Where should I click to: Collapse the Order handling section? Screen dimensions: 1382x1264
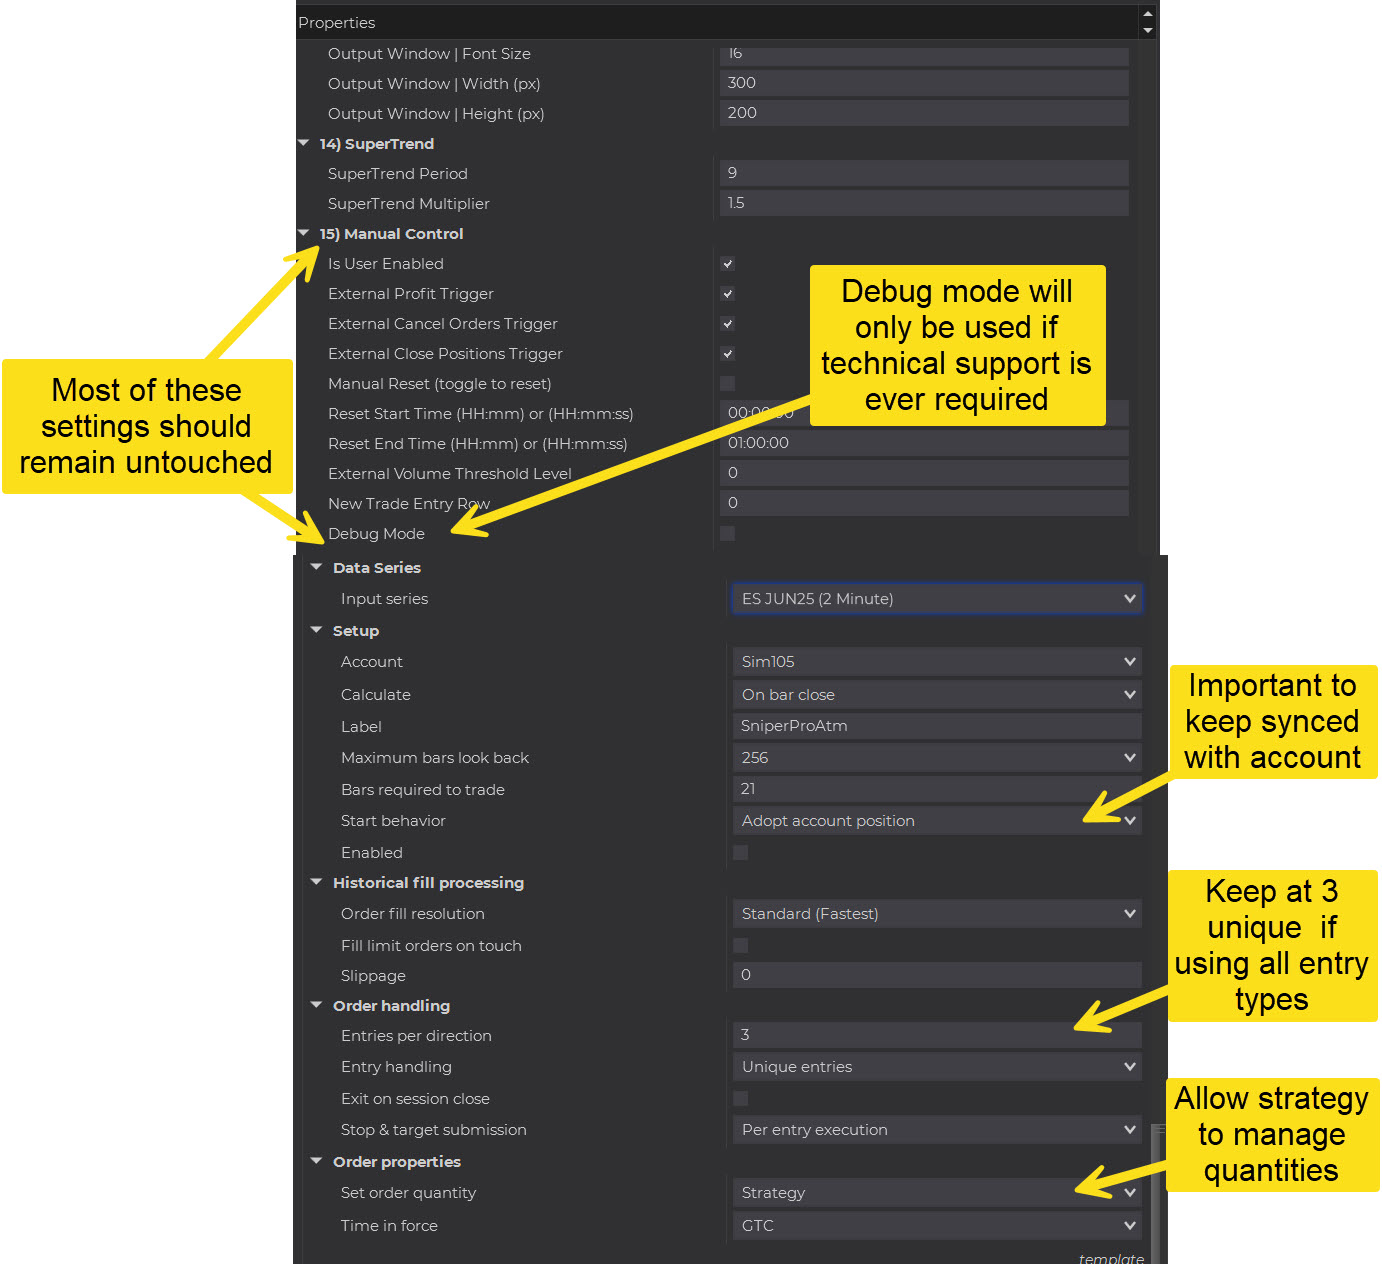pyautogui.click(x=316, y=1005)
